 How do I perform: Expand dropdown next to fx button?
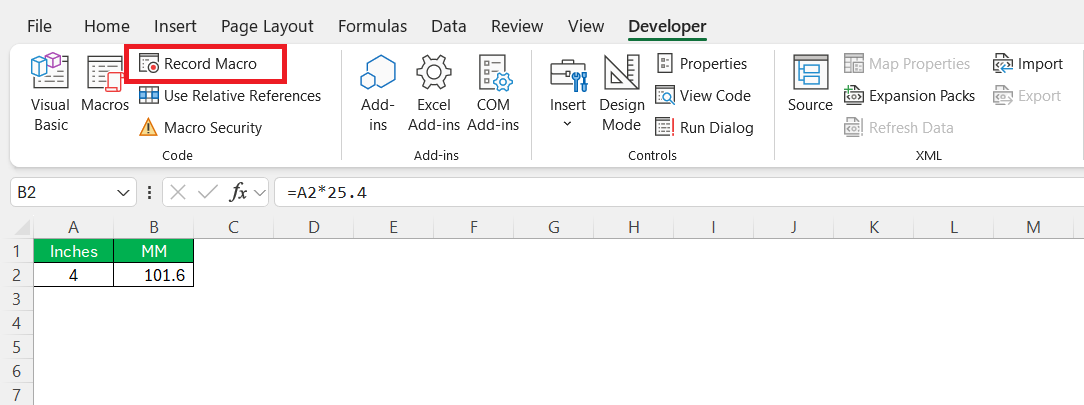click(x=261, y=193)
